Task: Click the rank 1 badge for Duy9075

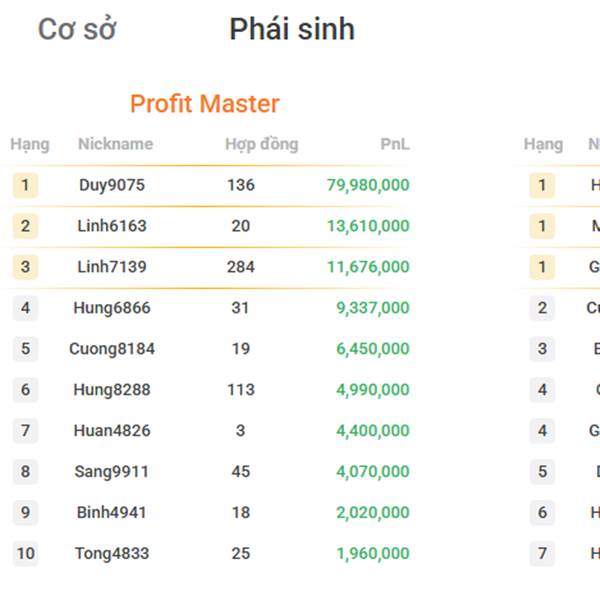Action: tap(25, 185)
